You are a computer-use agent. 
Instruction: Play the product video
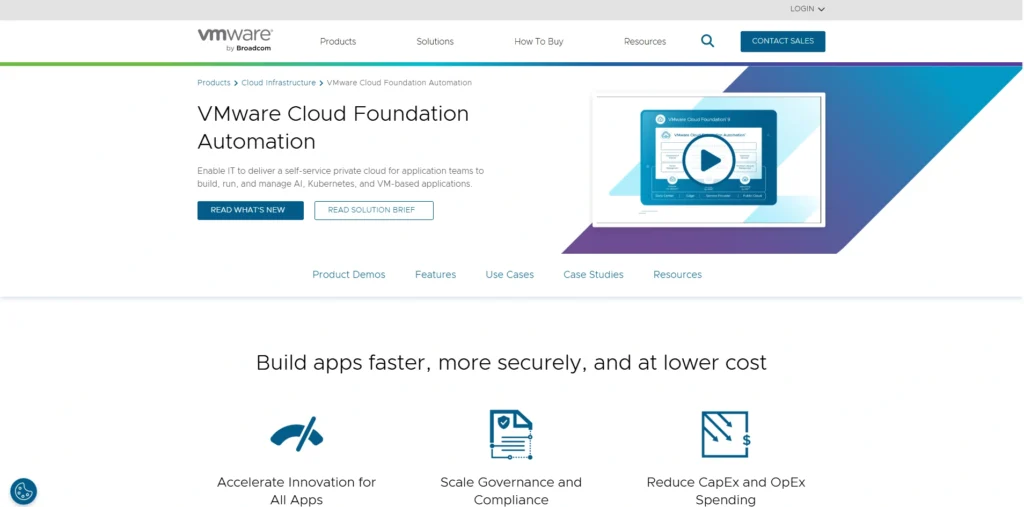[x=709, y=160]
